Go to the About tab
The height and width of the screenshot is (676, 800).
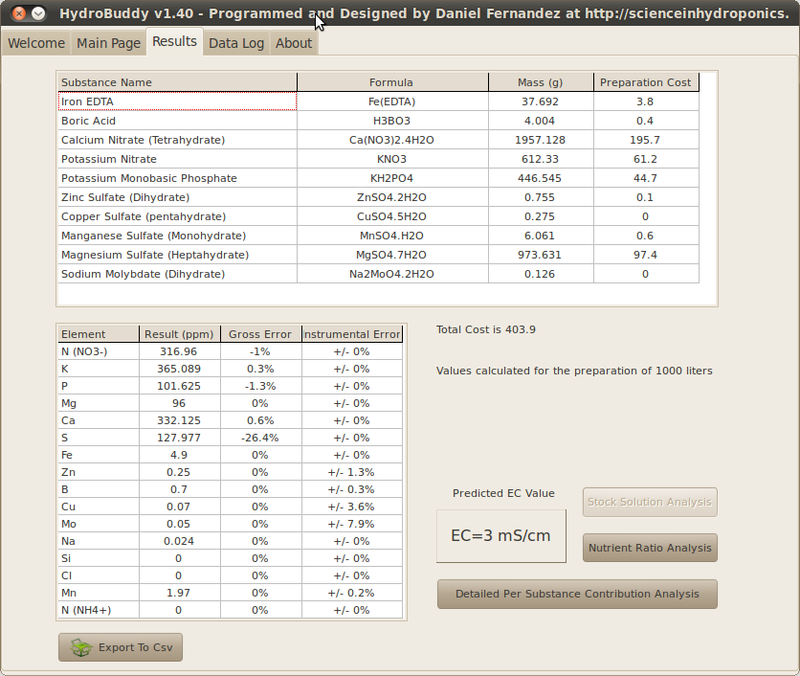(293, 43)
